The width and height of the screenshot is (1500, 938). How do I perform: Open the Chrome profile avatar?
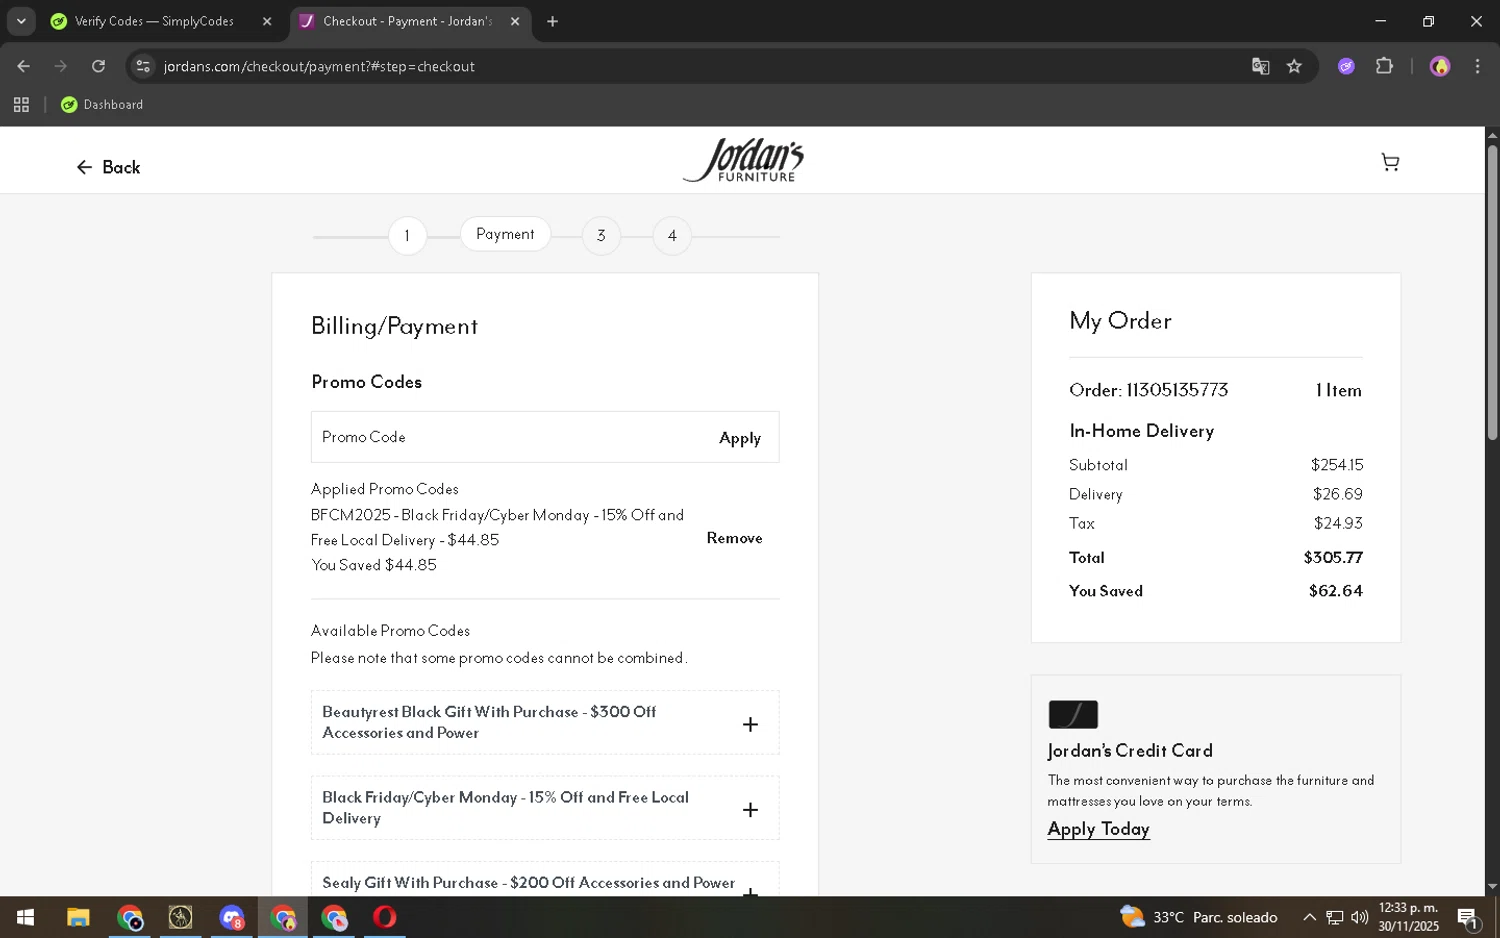pos(1440,66)
